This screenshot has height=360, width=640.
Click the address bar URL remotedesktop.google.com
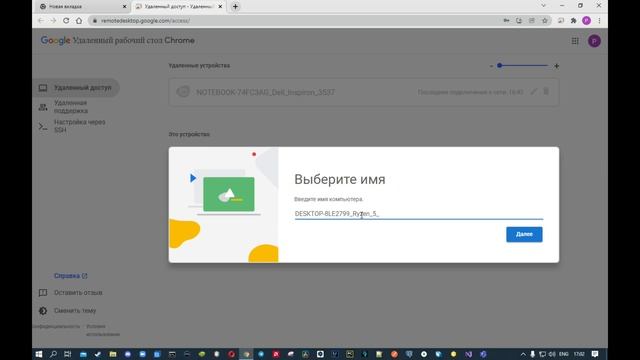coord(145,20)
